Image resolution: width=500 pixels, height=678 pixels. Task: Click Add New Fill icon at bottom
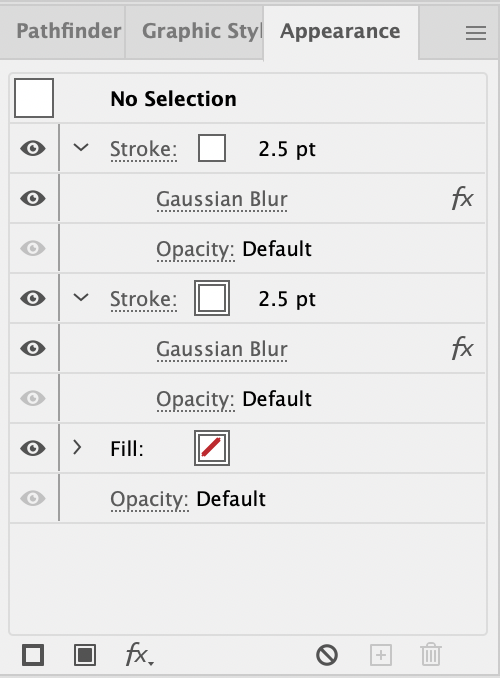click(85, 655)
